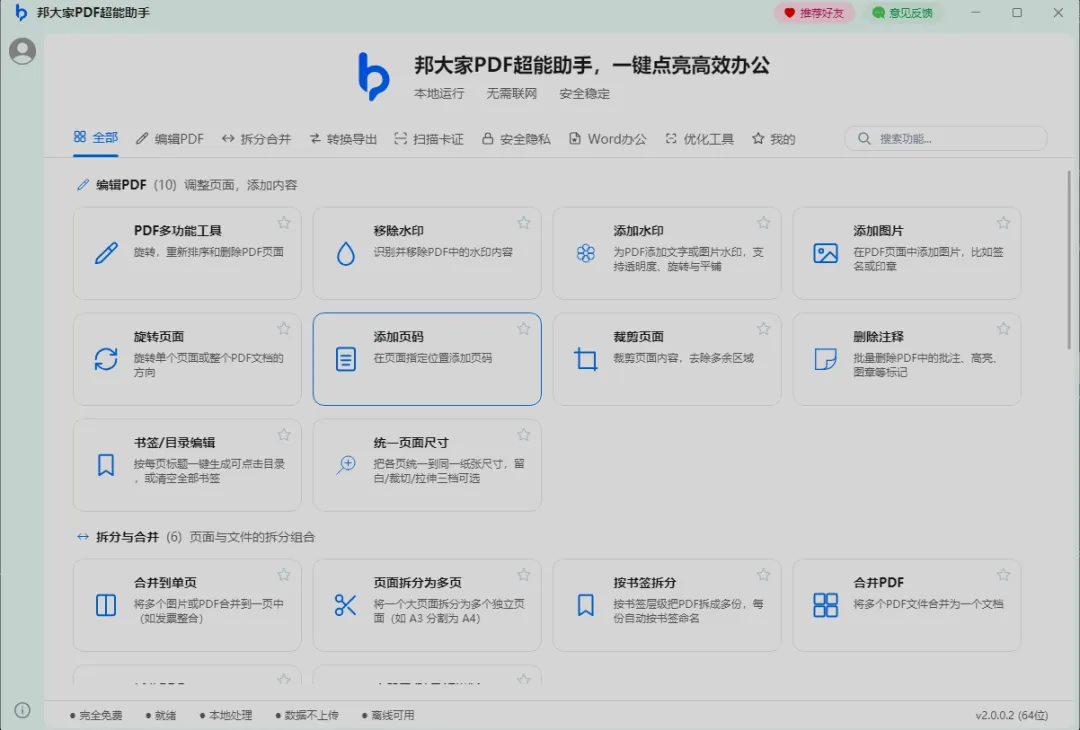Favorite 删除注释 with its star

pos(1003,328)
